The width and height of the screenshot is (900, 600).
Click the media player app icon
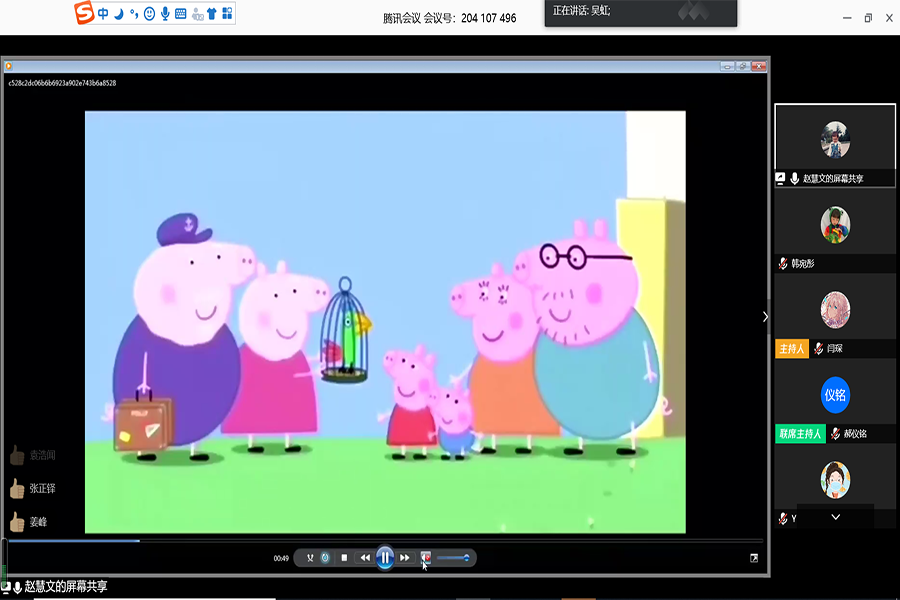[x=9, y=66]
